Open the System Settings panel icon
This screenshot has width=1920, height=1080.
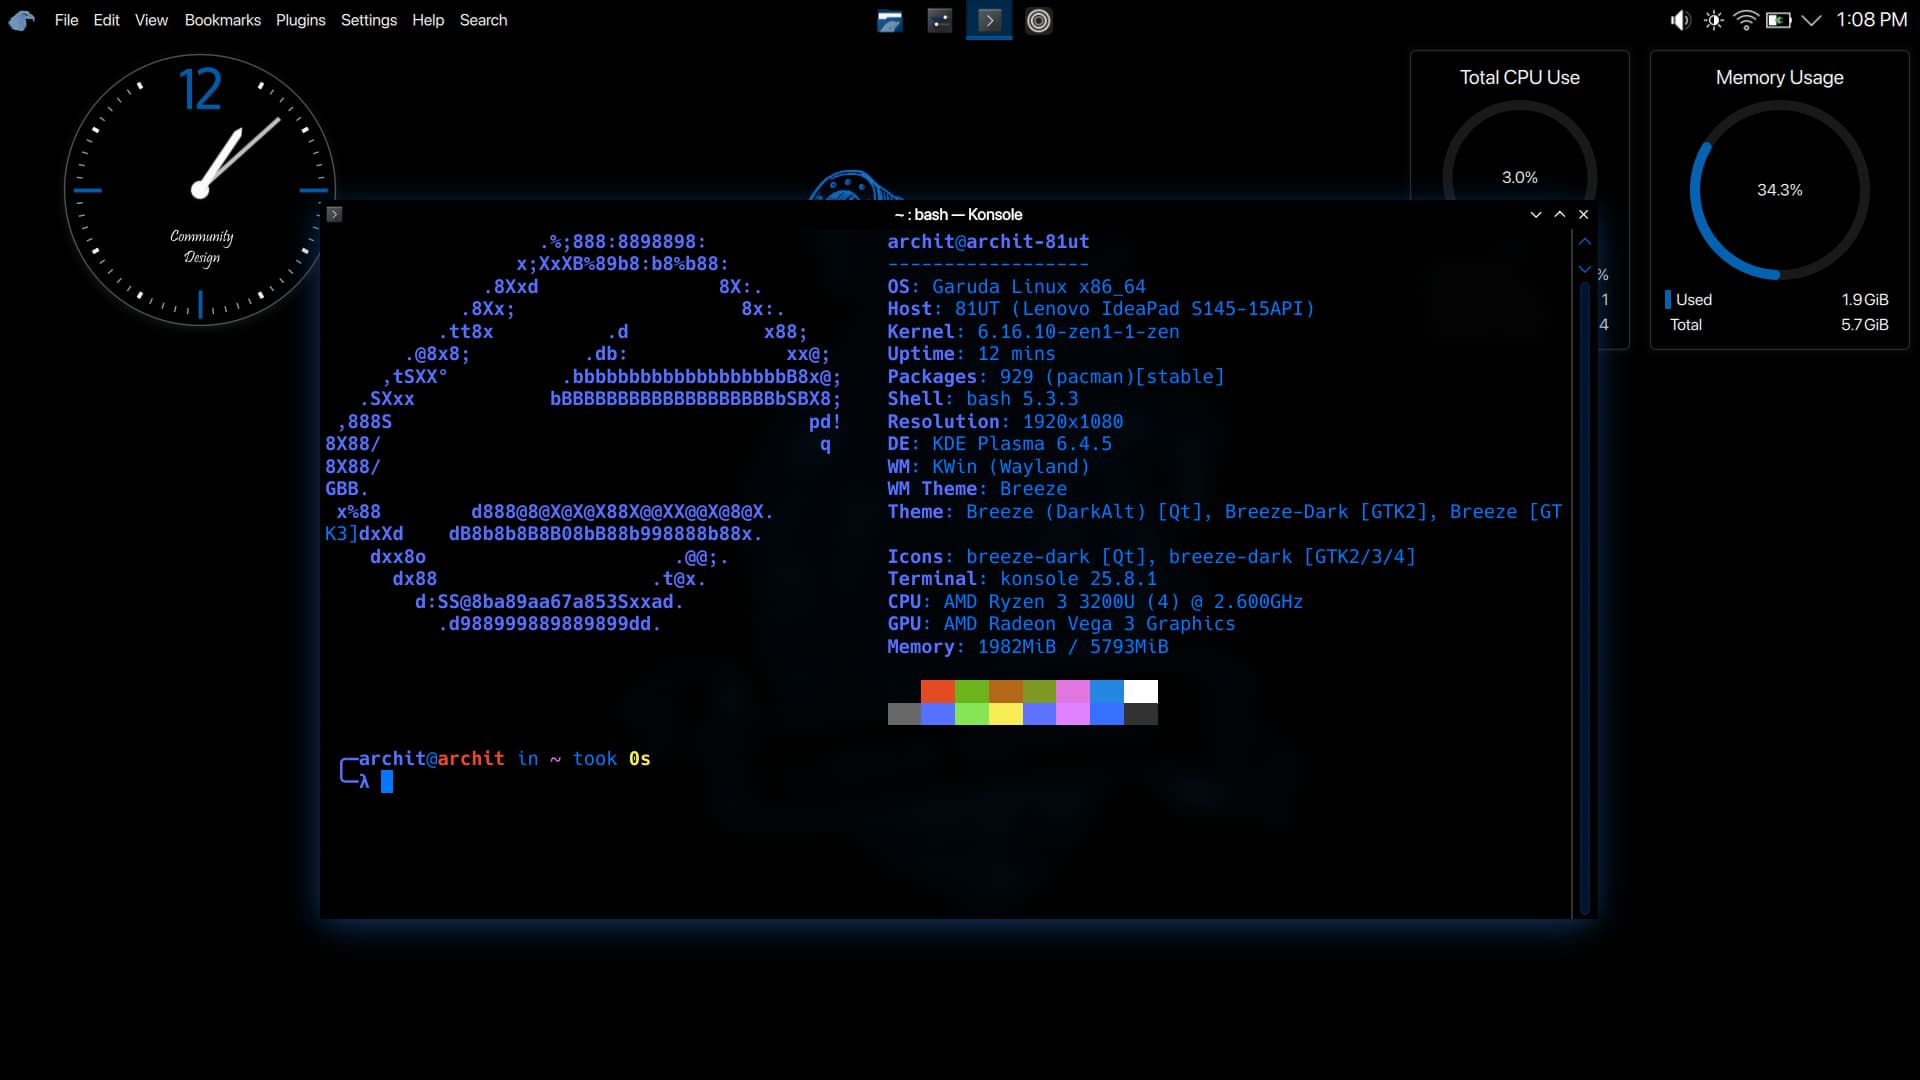click(x=940, y=21)
